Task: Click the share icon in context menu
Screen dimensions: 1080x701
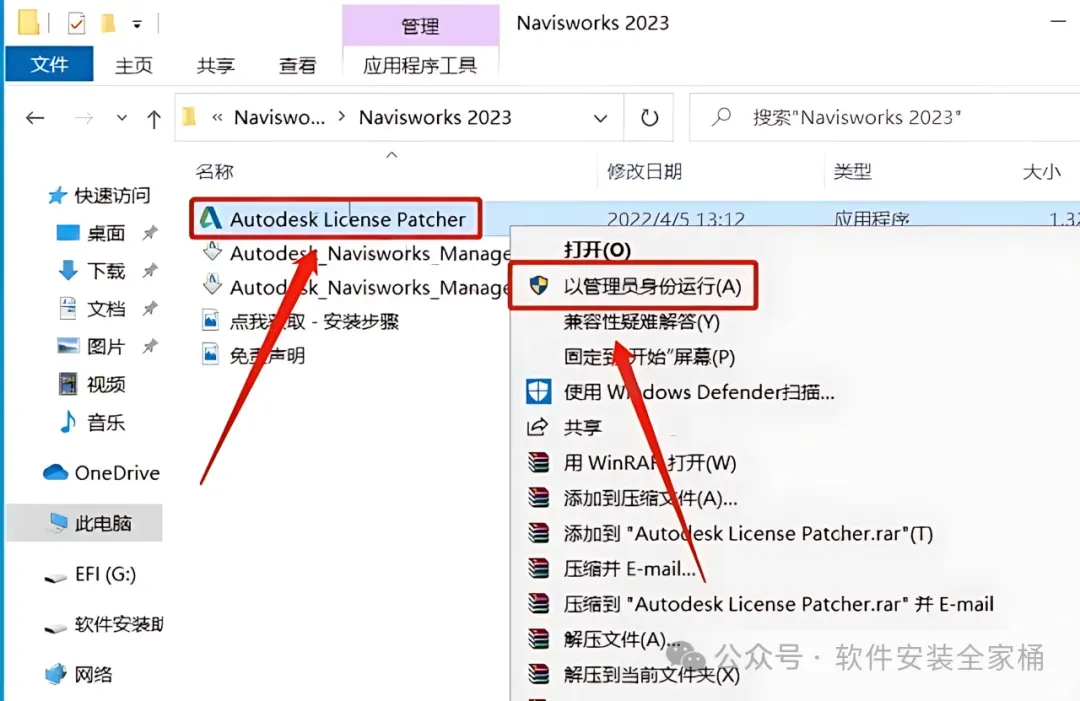Action: tap(537, 428)
